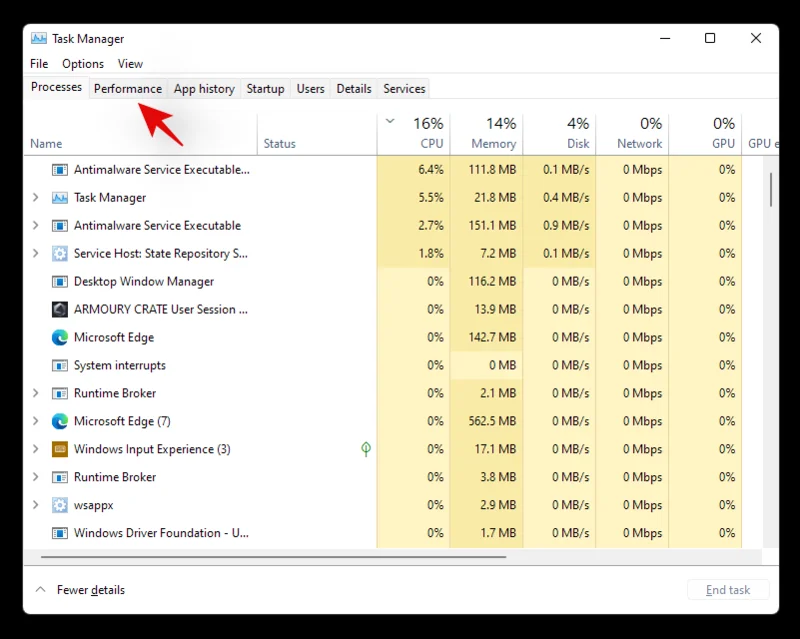The image size is (800, 639).
Task: Select the Microsoft Edge process icon
Action: click(x=58, y=337)
